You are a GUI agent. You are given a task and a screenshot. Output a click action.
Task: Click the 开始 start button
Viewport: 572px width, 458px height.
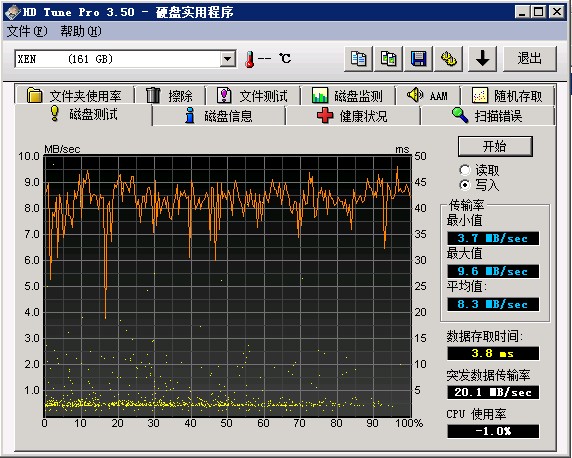(x=495, y=146)
